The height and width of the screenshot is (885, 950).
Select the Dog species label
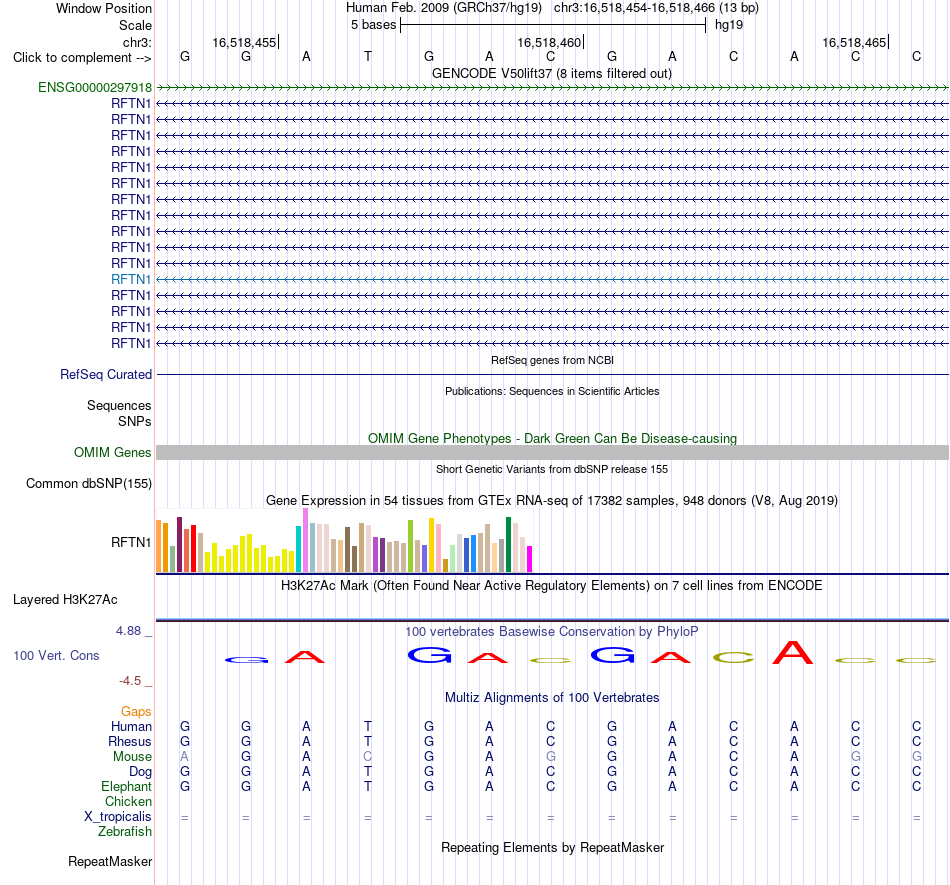141,772
